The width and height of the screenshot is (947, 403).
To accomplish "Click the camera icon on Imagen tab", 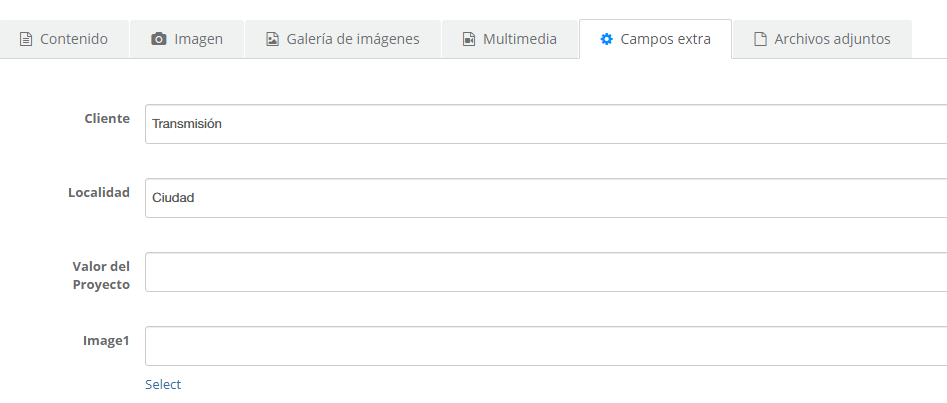I will [x=158, y=40].
